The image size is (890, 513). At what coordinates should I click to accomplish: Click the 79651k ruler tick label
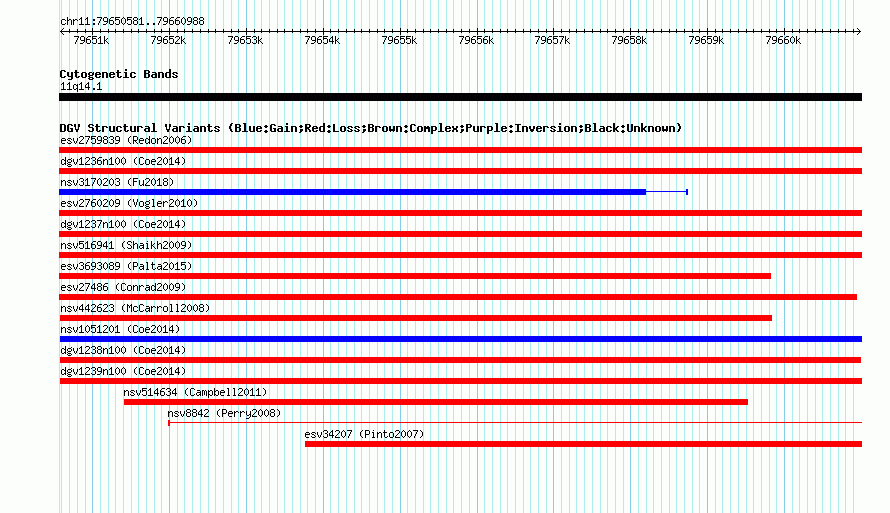click(91, 40)
